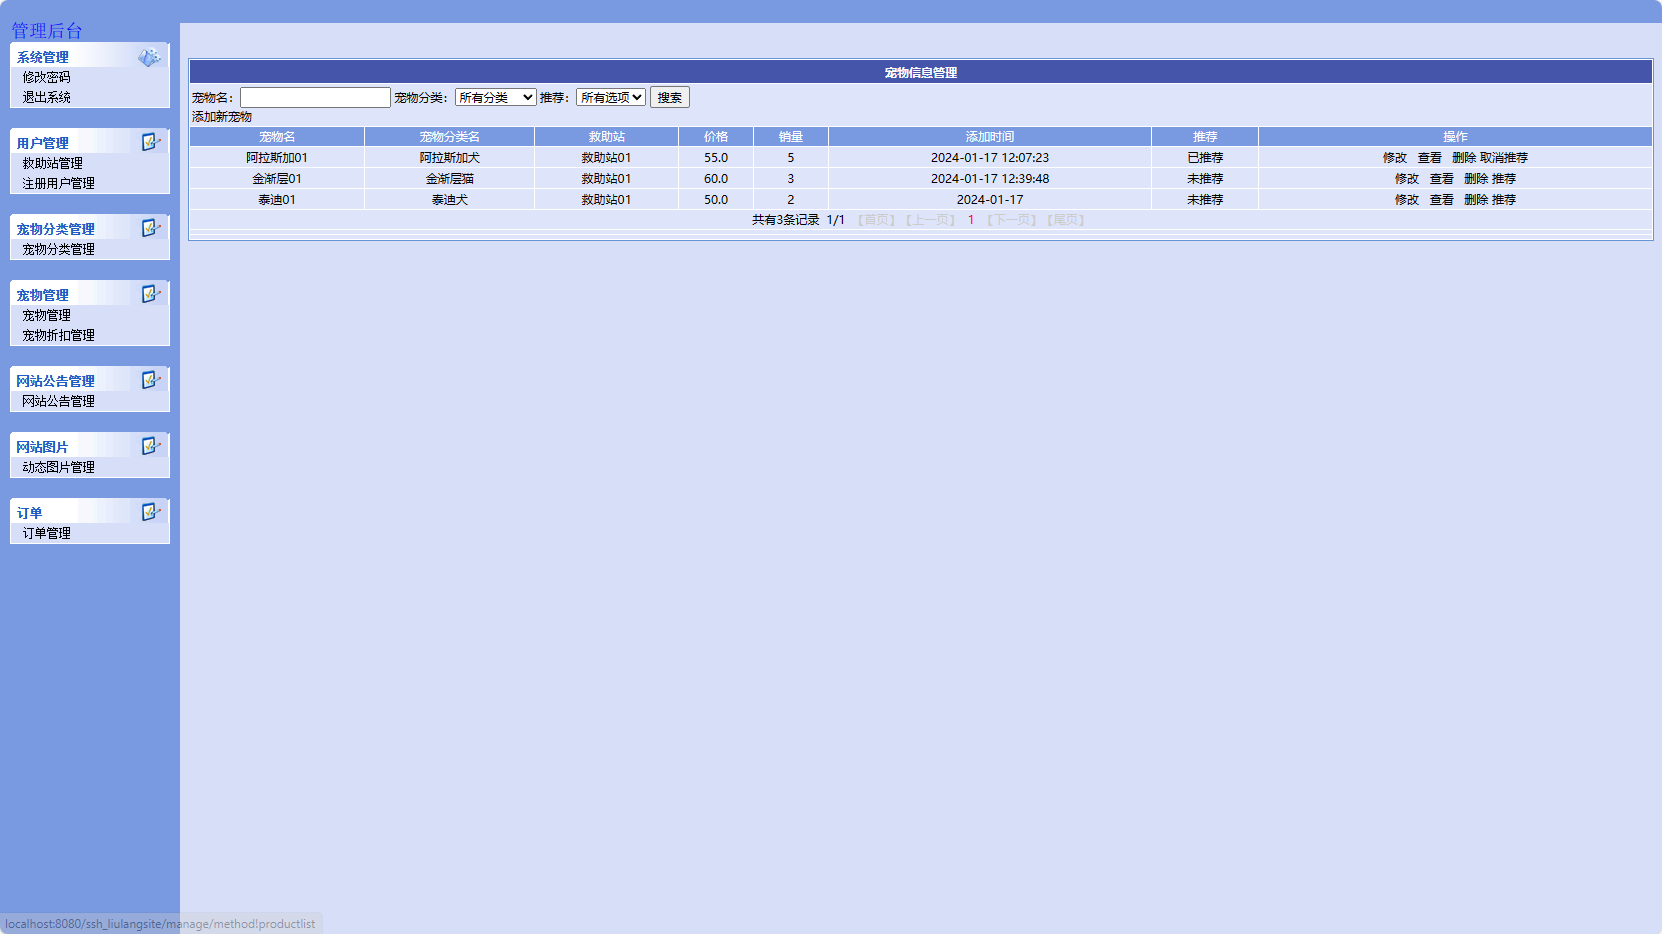
Task: Click 退出系统 to log out
Action: pos(47,97)
